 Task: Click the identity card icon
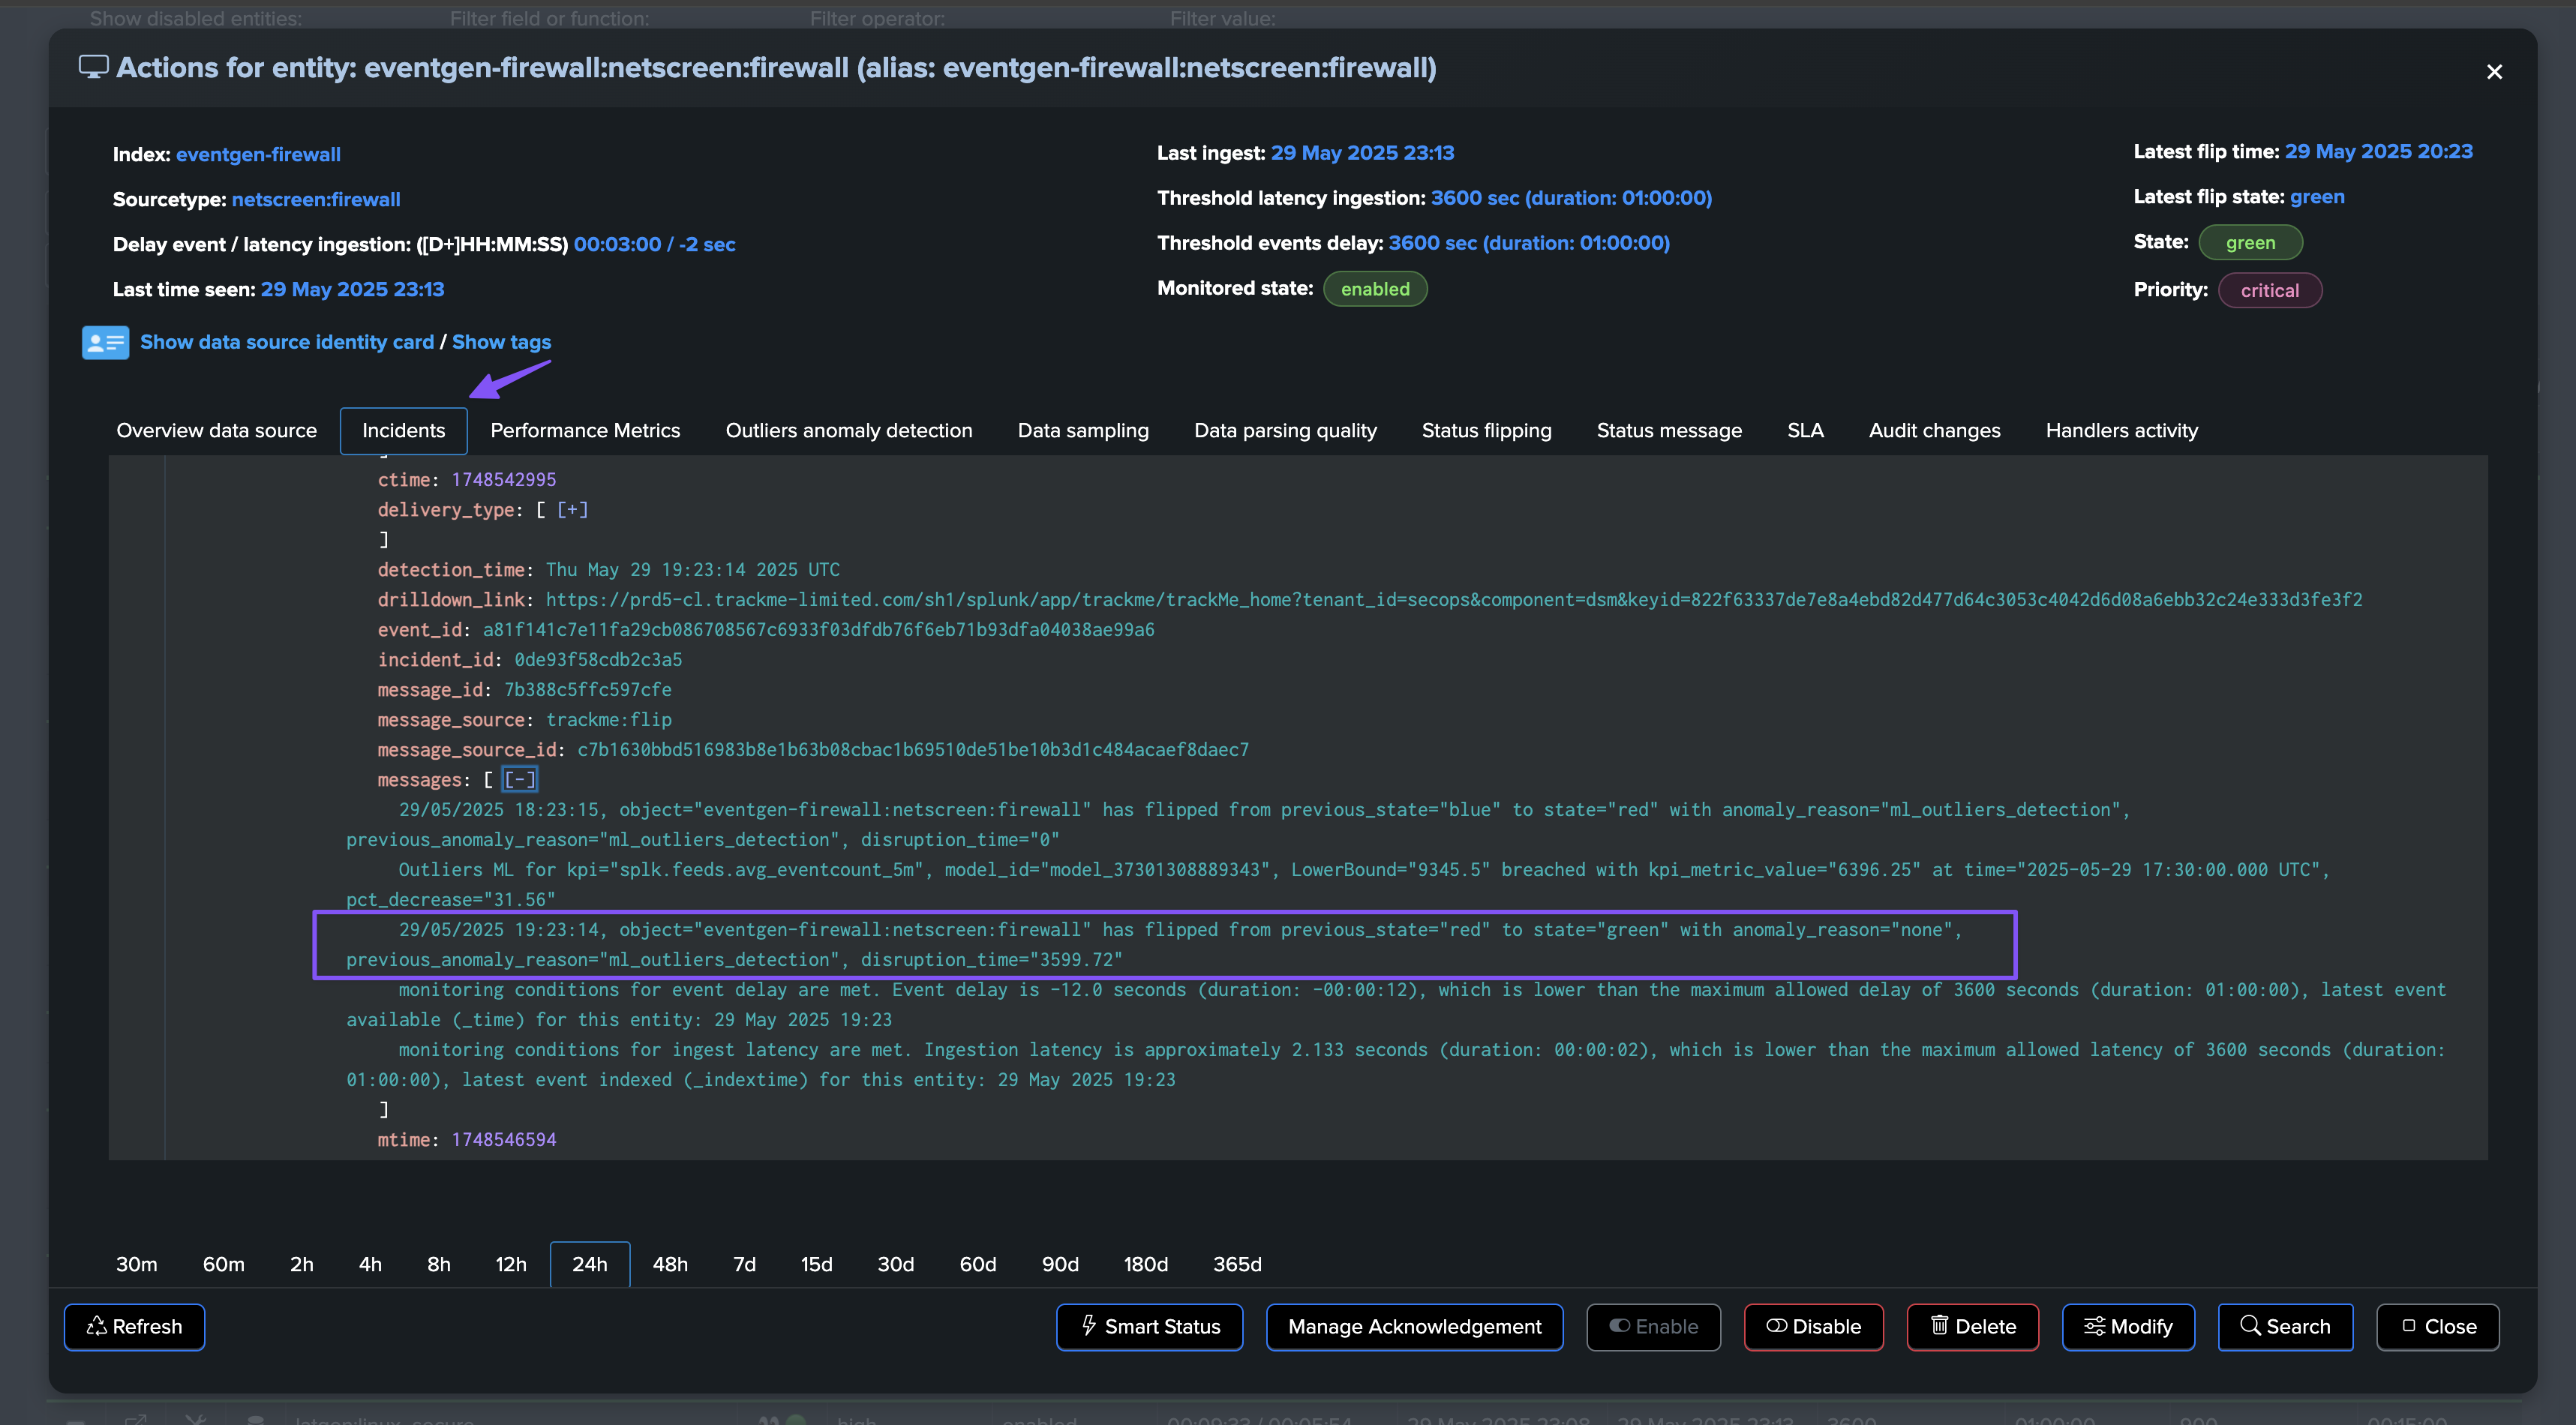tap(105, 342)
